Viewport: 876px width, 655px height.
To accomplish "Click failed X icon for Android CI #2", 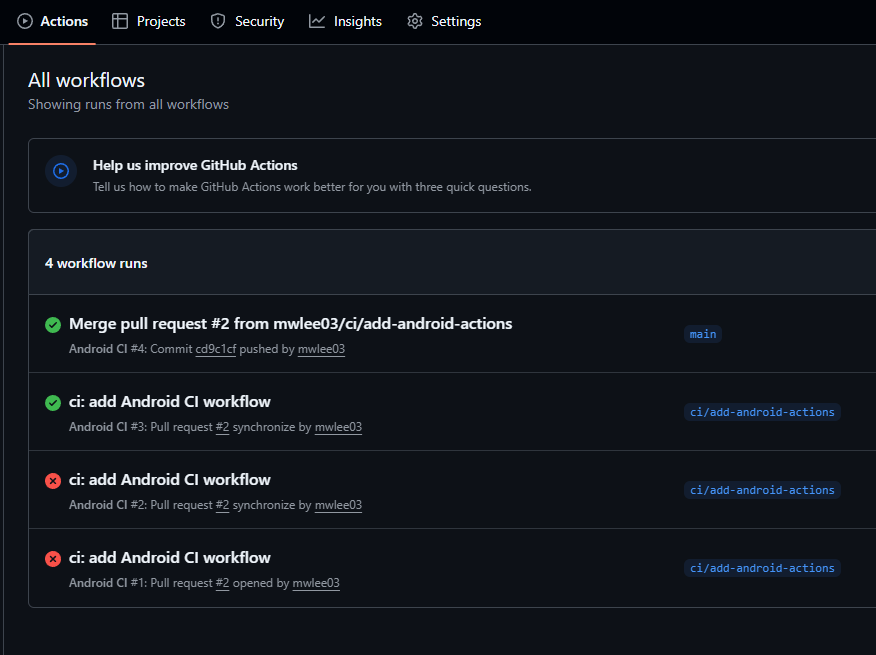I will (53, 481).
